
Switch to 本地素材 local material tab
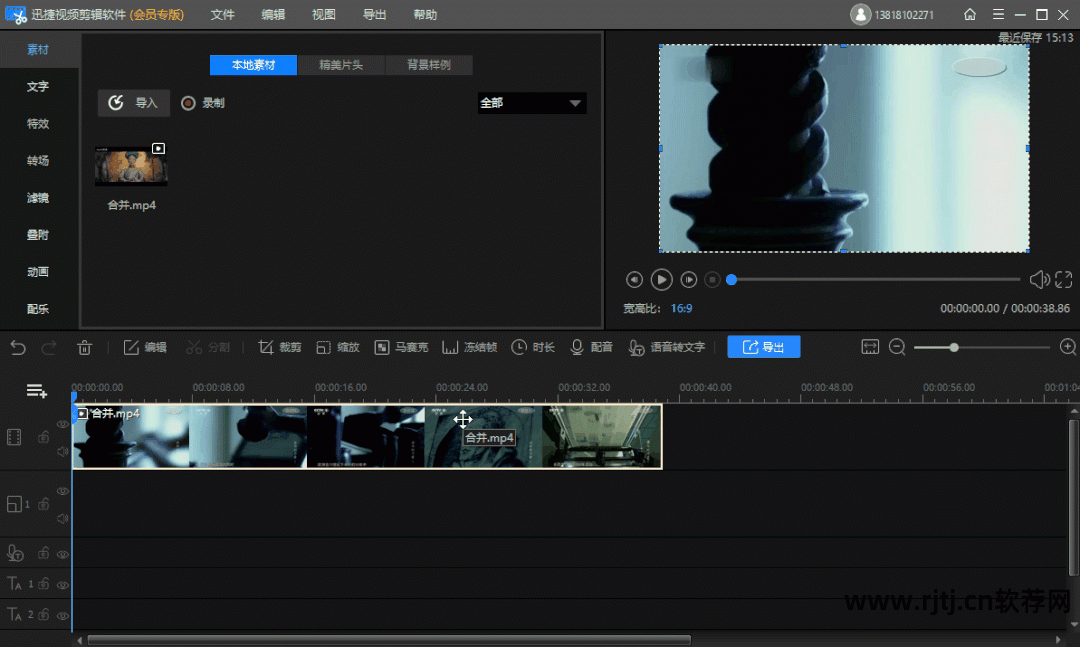(x=253, y=65)
